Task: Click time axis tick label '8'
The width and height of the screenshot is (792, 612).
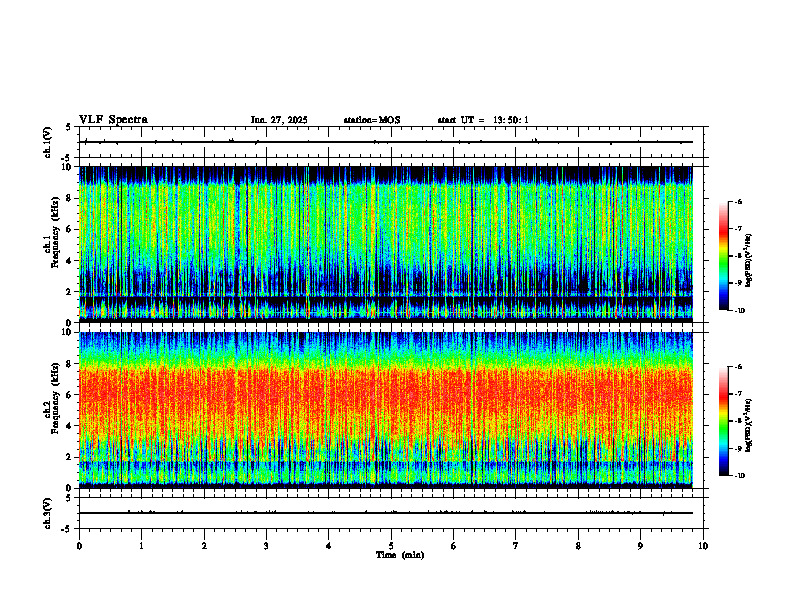Action: point(578,546)
